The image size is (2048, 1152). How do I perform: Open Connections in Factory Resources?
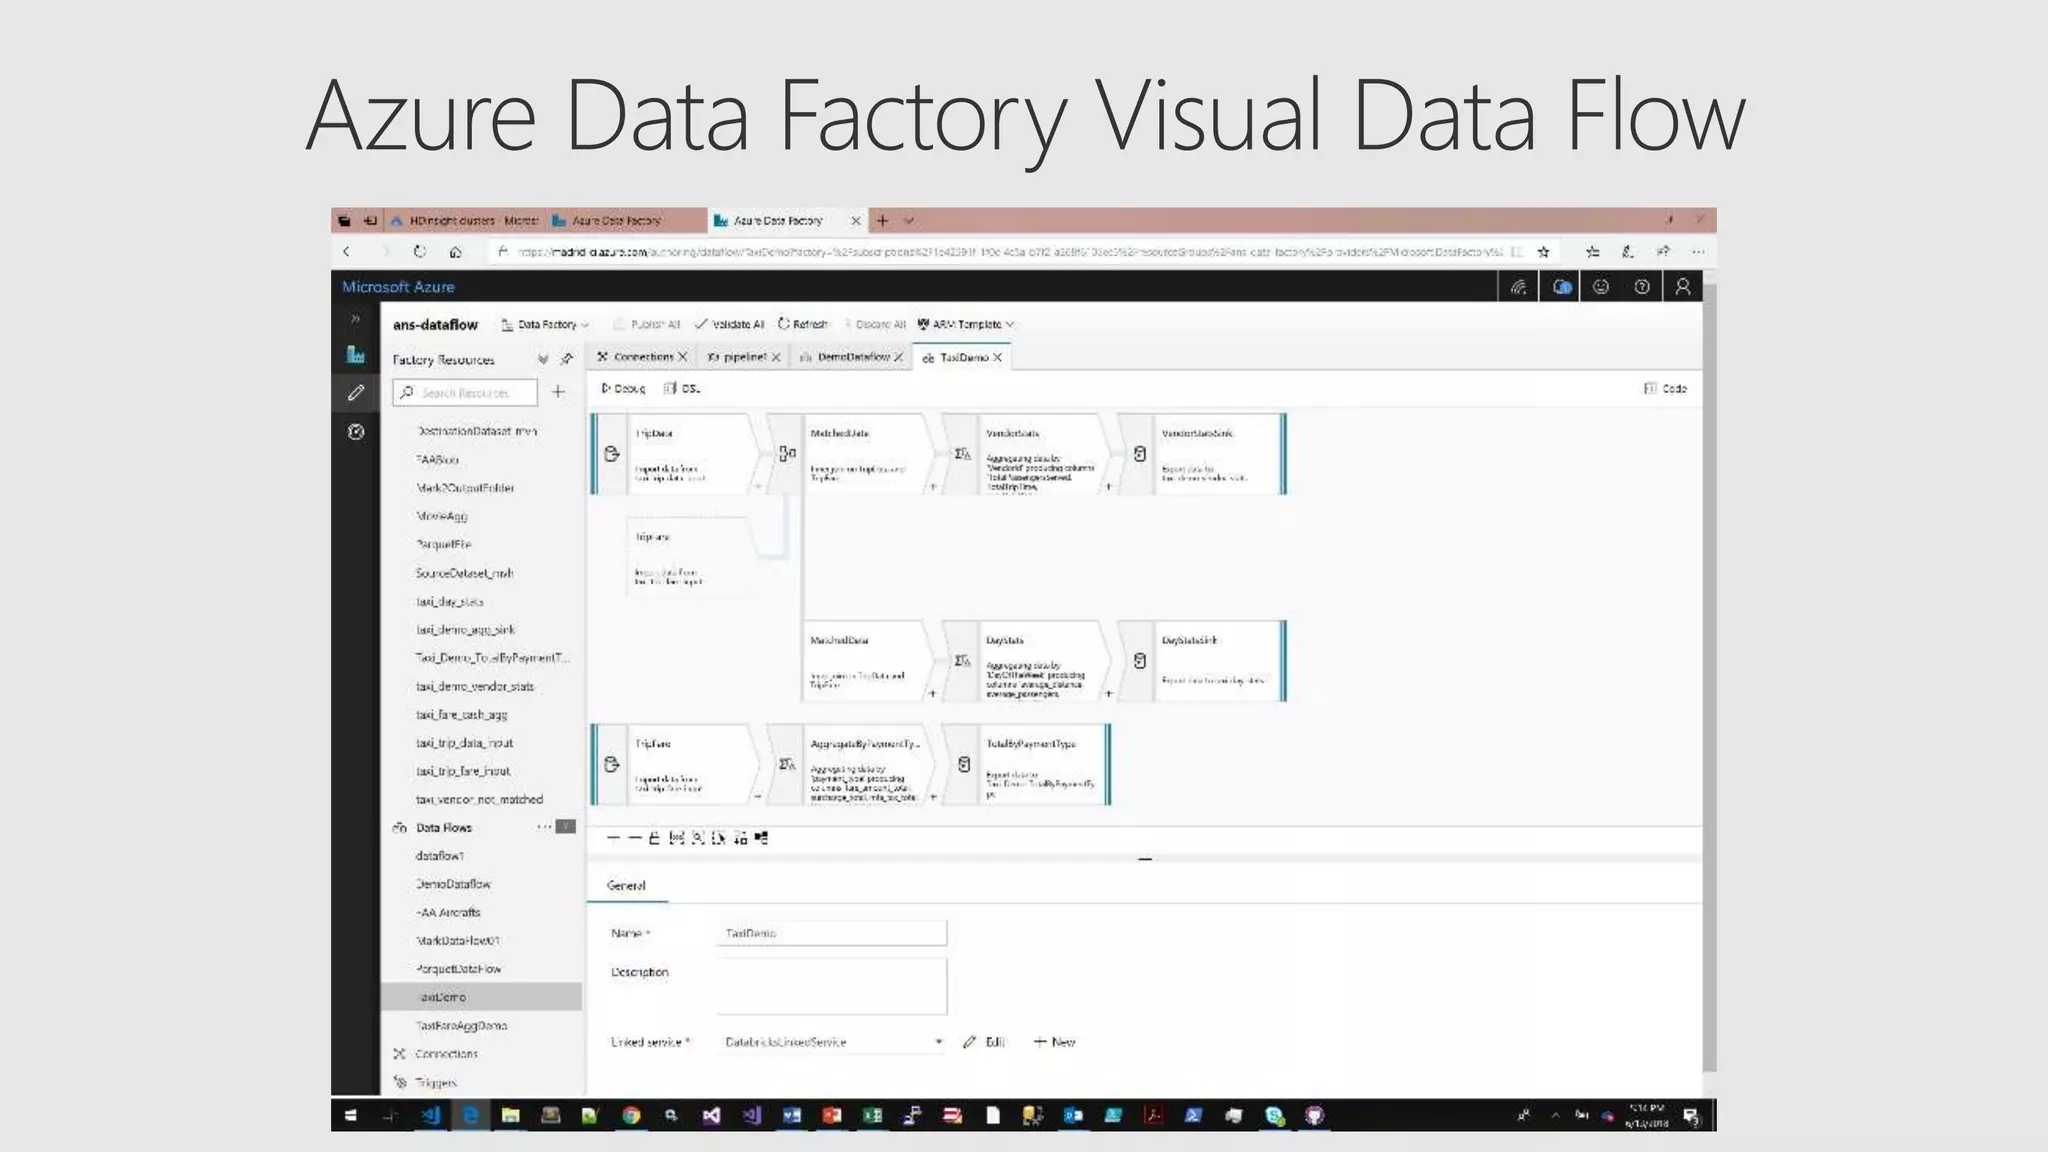(446, 1054)
